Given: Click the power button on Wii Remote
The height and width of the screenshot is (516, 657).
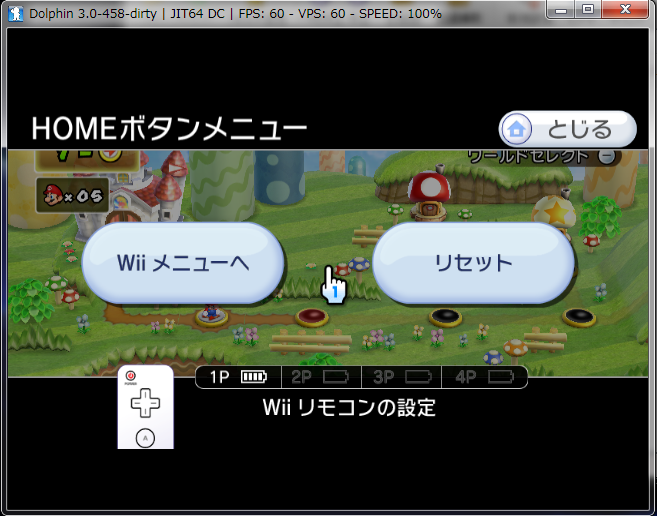Looking at the screenshot, I should tap(131, 376).
